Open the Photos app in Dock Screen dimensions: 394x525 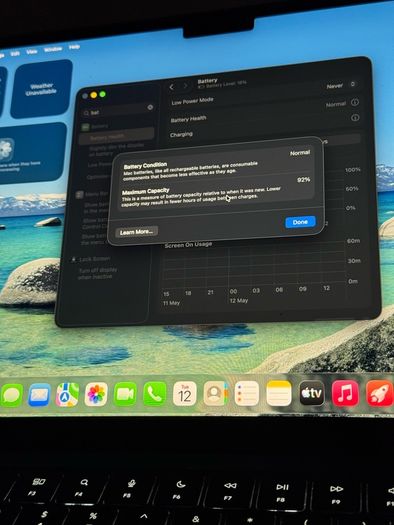[96, 394]
